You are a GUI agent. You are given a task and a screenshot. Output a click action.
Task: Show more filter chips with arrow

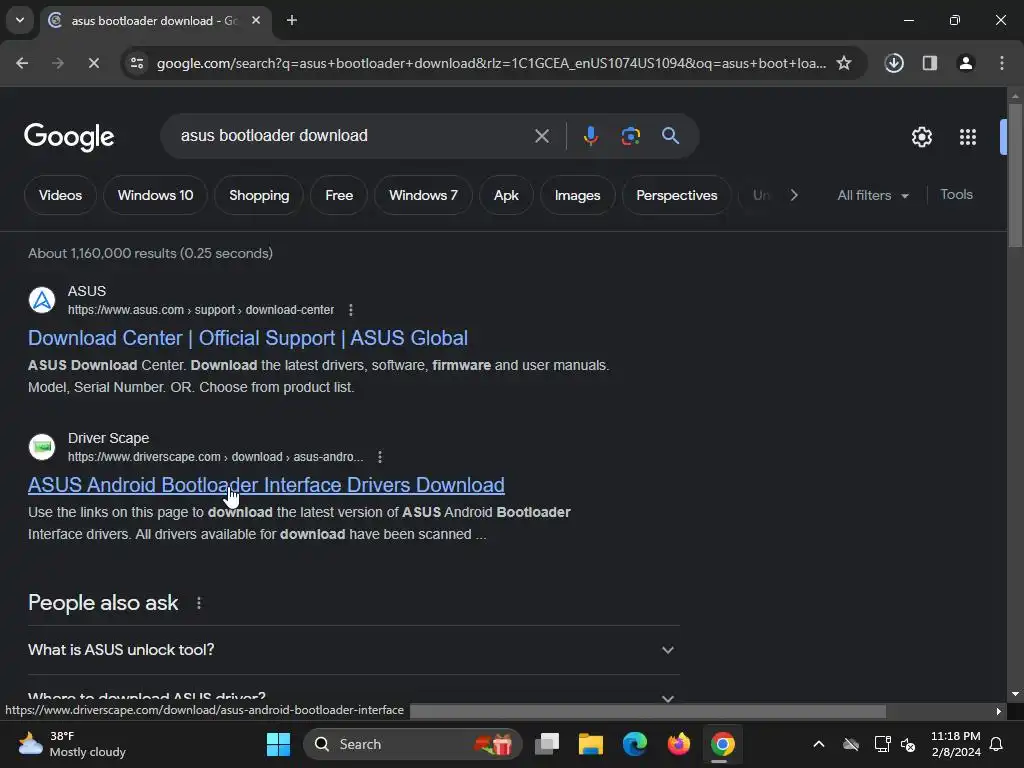point(793,195)
